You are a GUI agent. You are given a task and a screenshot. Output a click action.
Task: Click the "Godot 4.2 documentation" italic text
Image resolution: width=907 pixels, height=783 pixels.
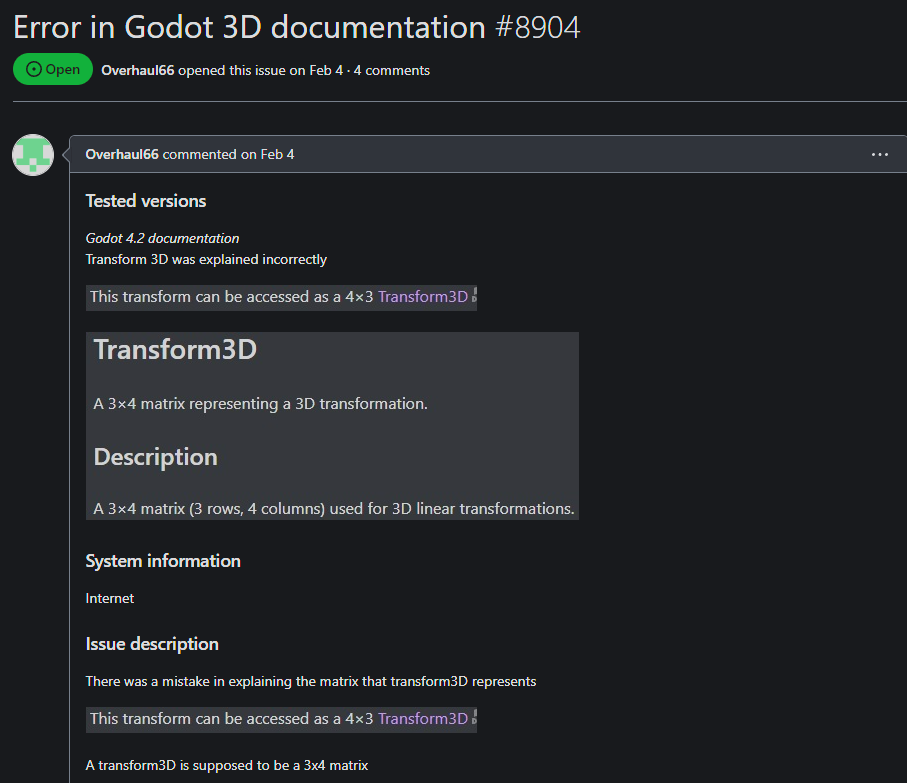162,238
